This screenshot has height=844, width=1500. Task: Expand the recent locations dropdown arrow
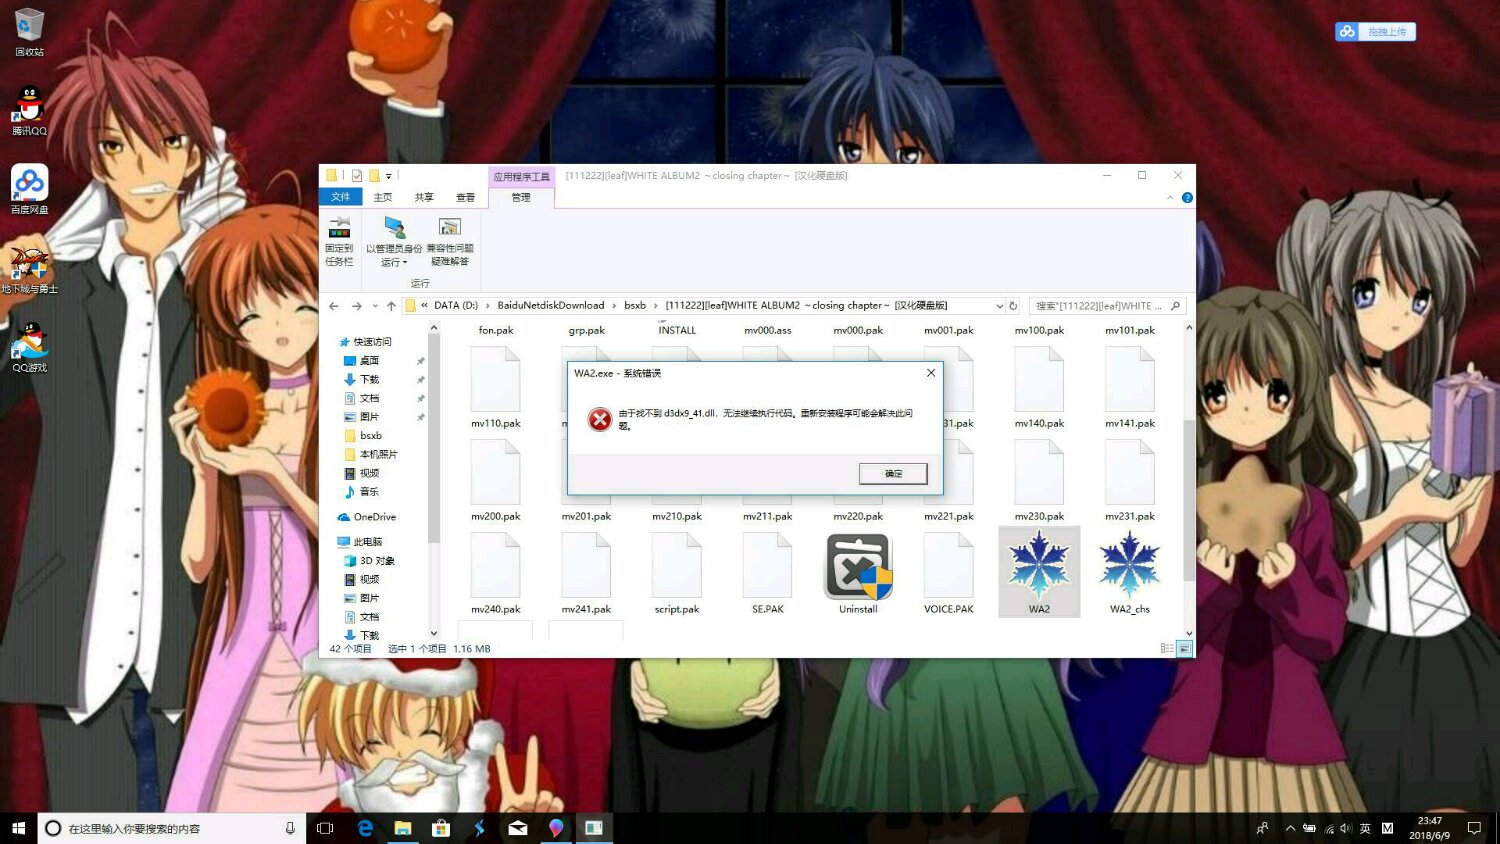tap(375, 306)
